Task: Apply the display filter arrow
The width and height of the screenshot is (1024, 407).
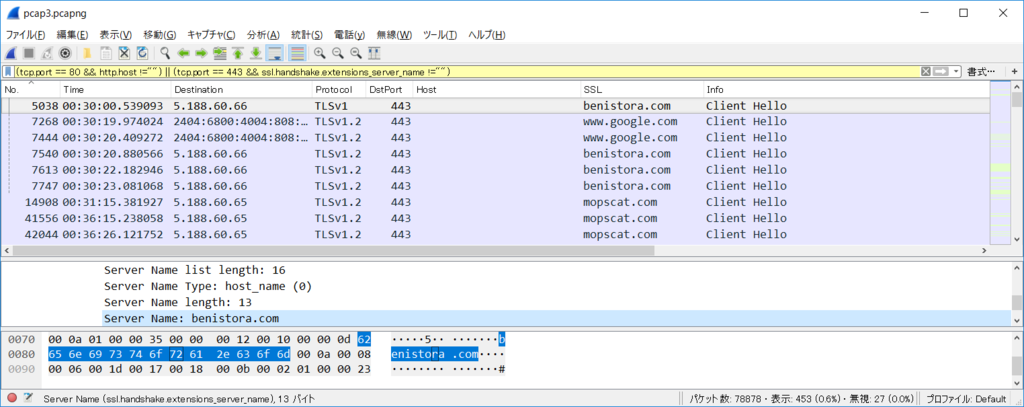Action: [x=940, y=72]
